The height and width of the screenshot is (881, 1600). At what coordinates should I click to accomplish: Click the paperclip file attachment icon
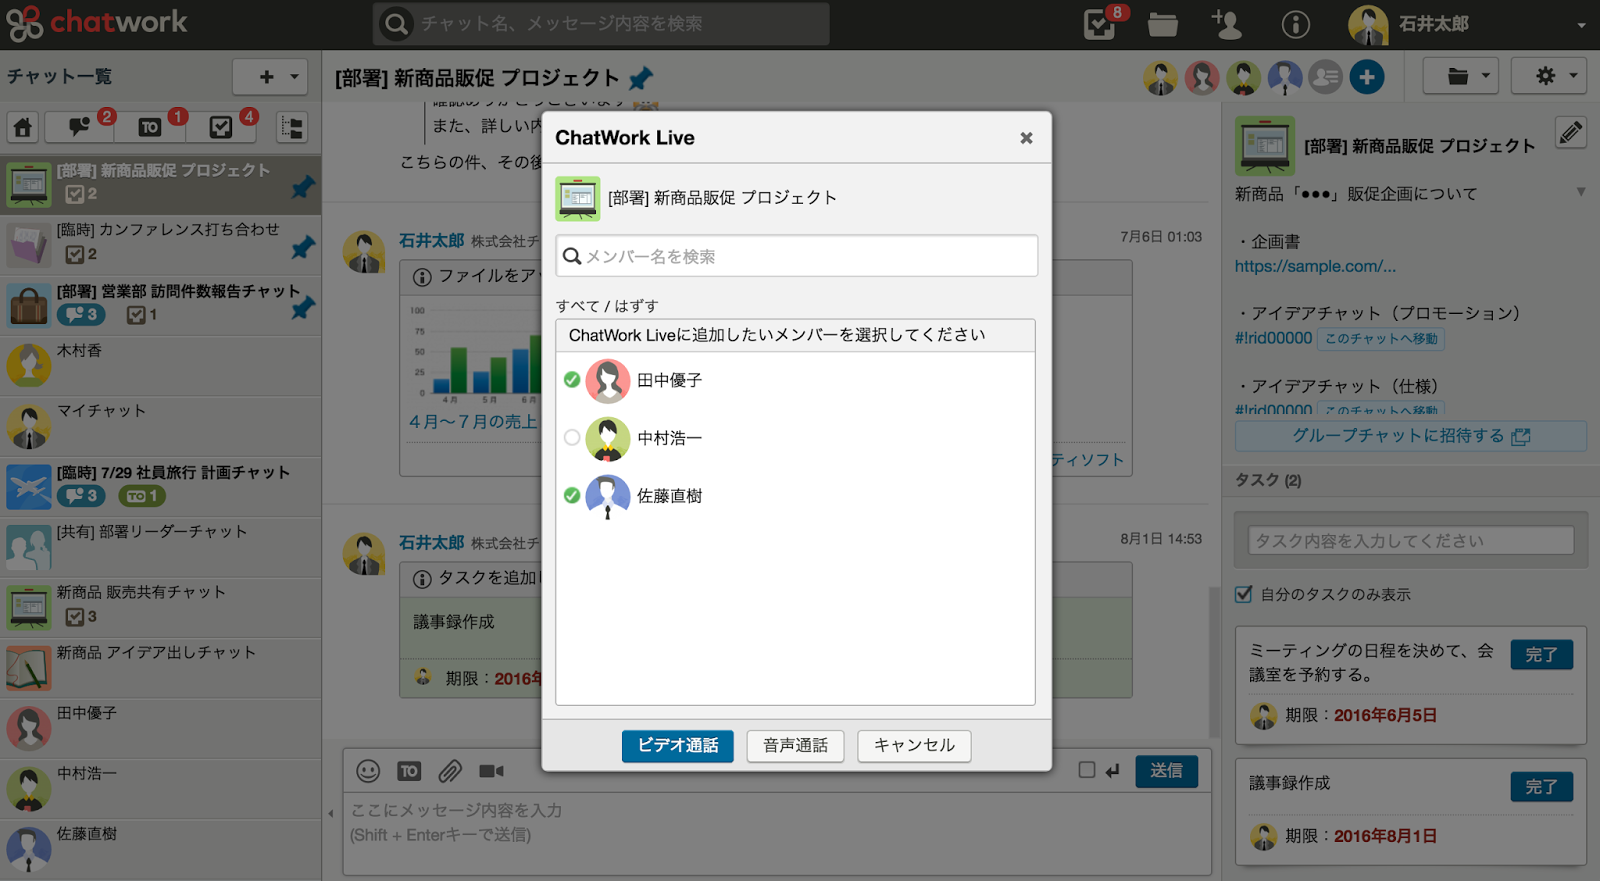(x=450, y=771)
